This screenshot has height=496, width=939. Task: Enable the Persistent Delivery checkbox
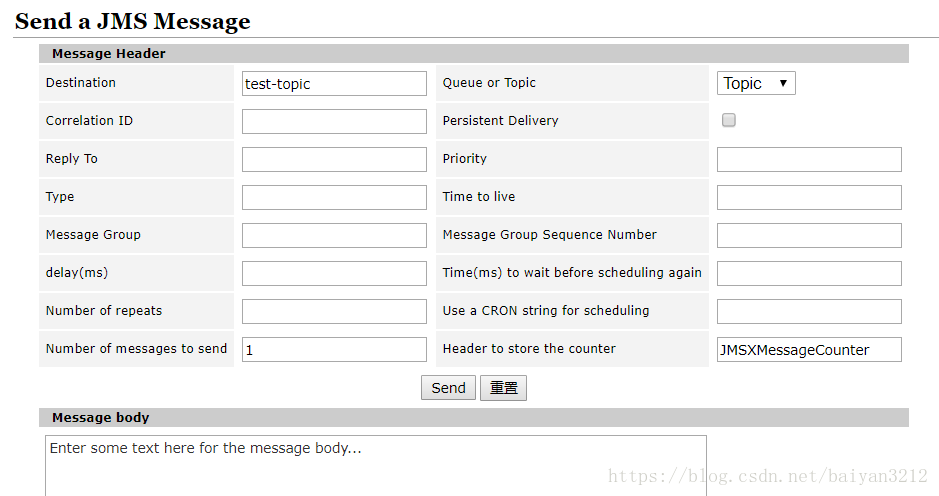pos(729,120)
